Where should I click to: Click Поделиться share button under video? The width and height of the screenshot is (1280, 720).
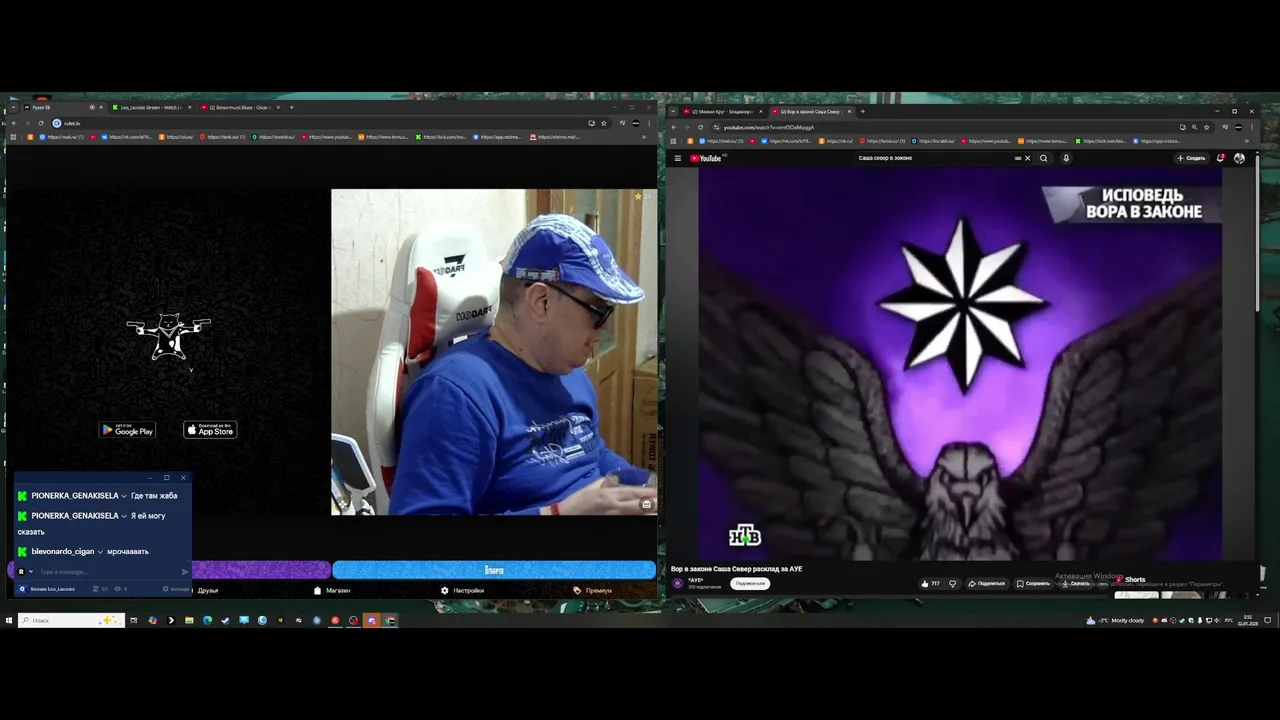pyautogui.click(x=986, y=583)
